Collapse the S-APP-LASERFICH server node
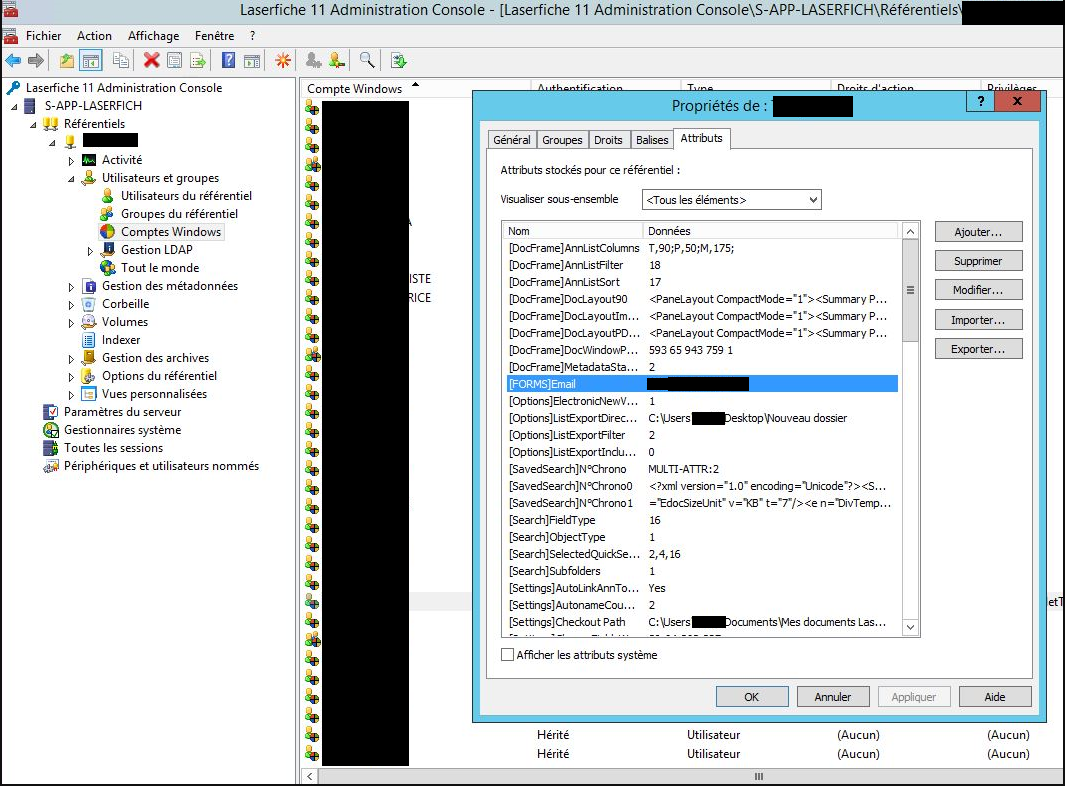The height and width of the screenshot is (786, 1065). pyautogui.click(x=14, y=107)
